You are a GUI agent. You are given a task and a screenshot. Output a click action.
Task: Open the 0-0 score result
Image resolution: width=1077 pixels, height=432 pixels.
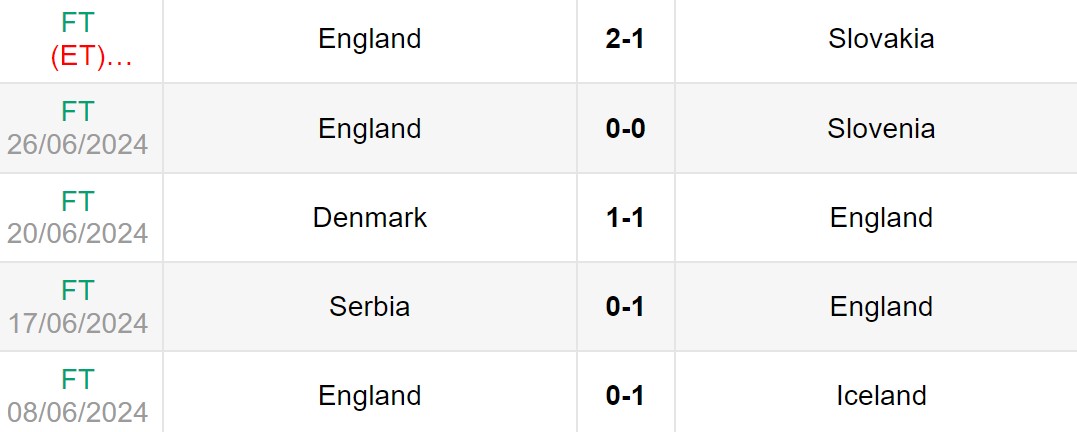(x=625, y=128)
